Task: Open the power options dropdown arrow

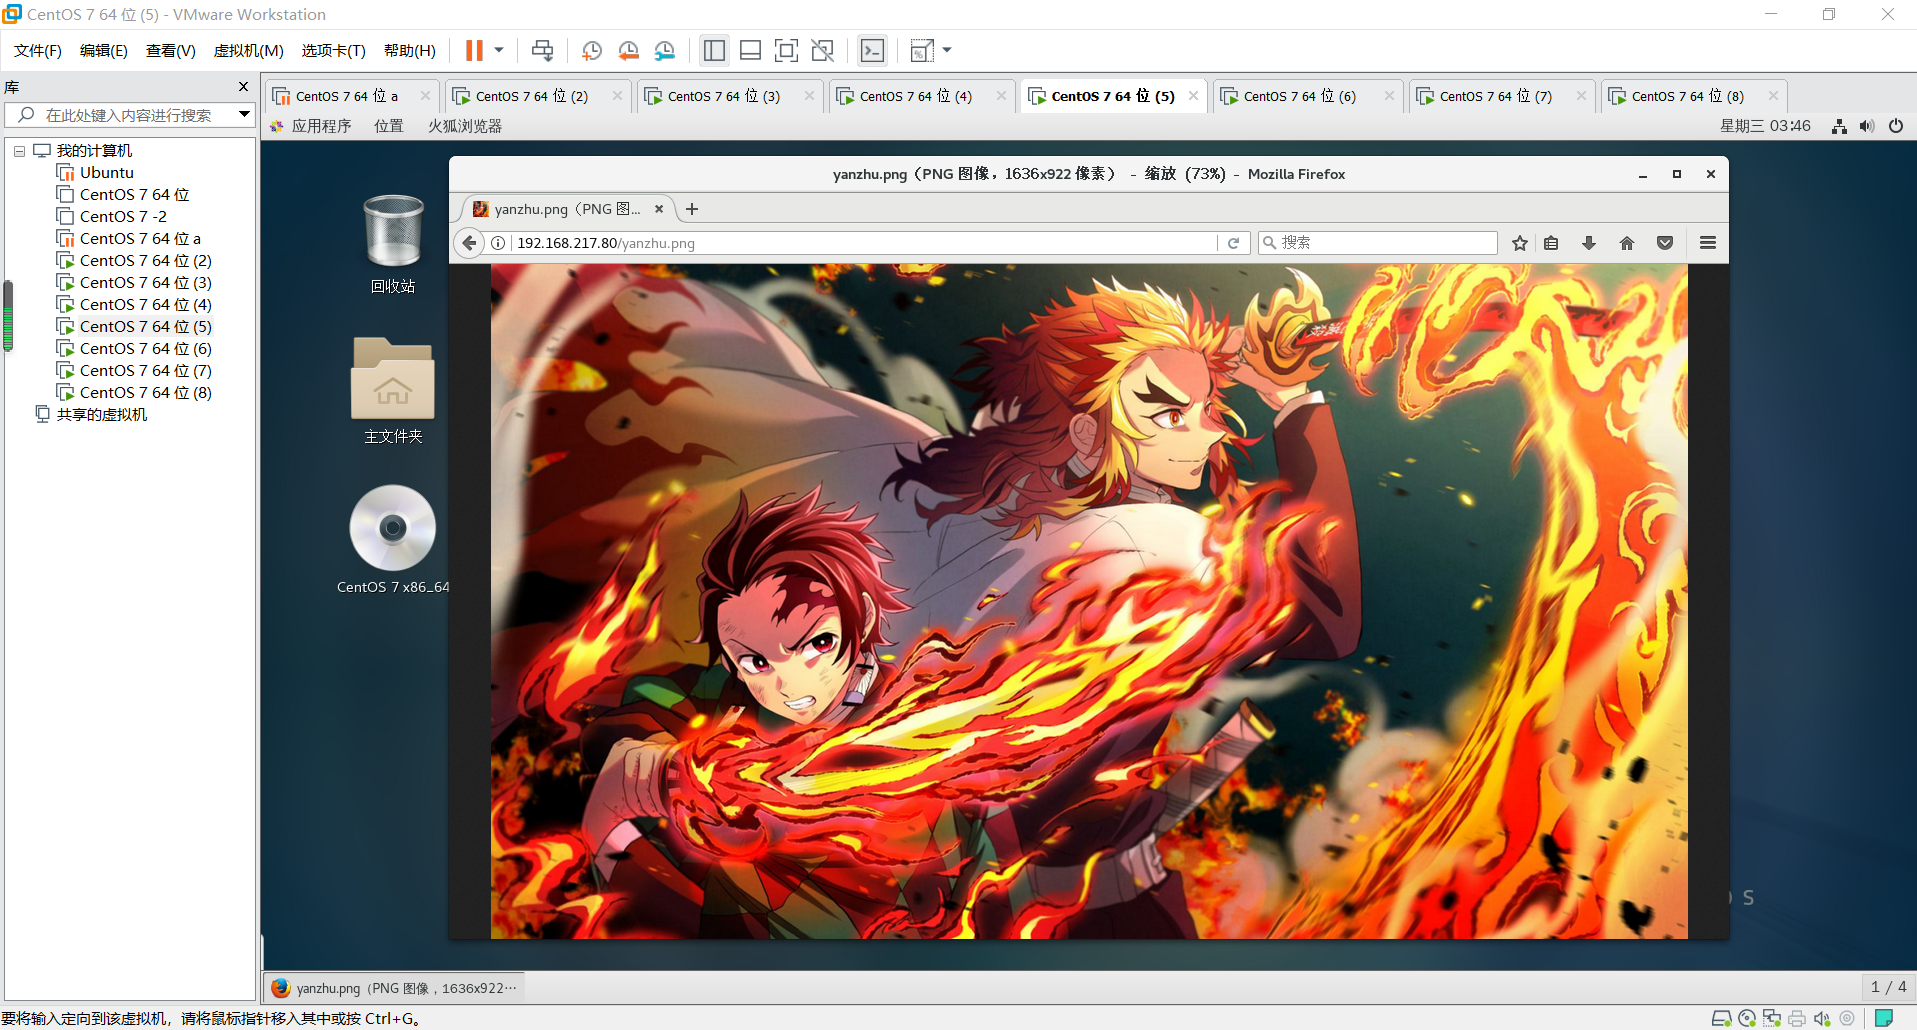Action: coord(498,51)
